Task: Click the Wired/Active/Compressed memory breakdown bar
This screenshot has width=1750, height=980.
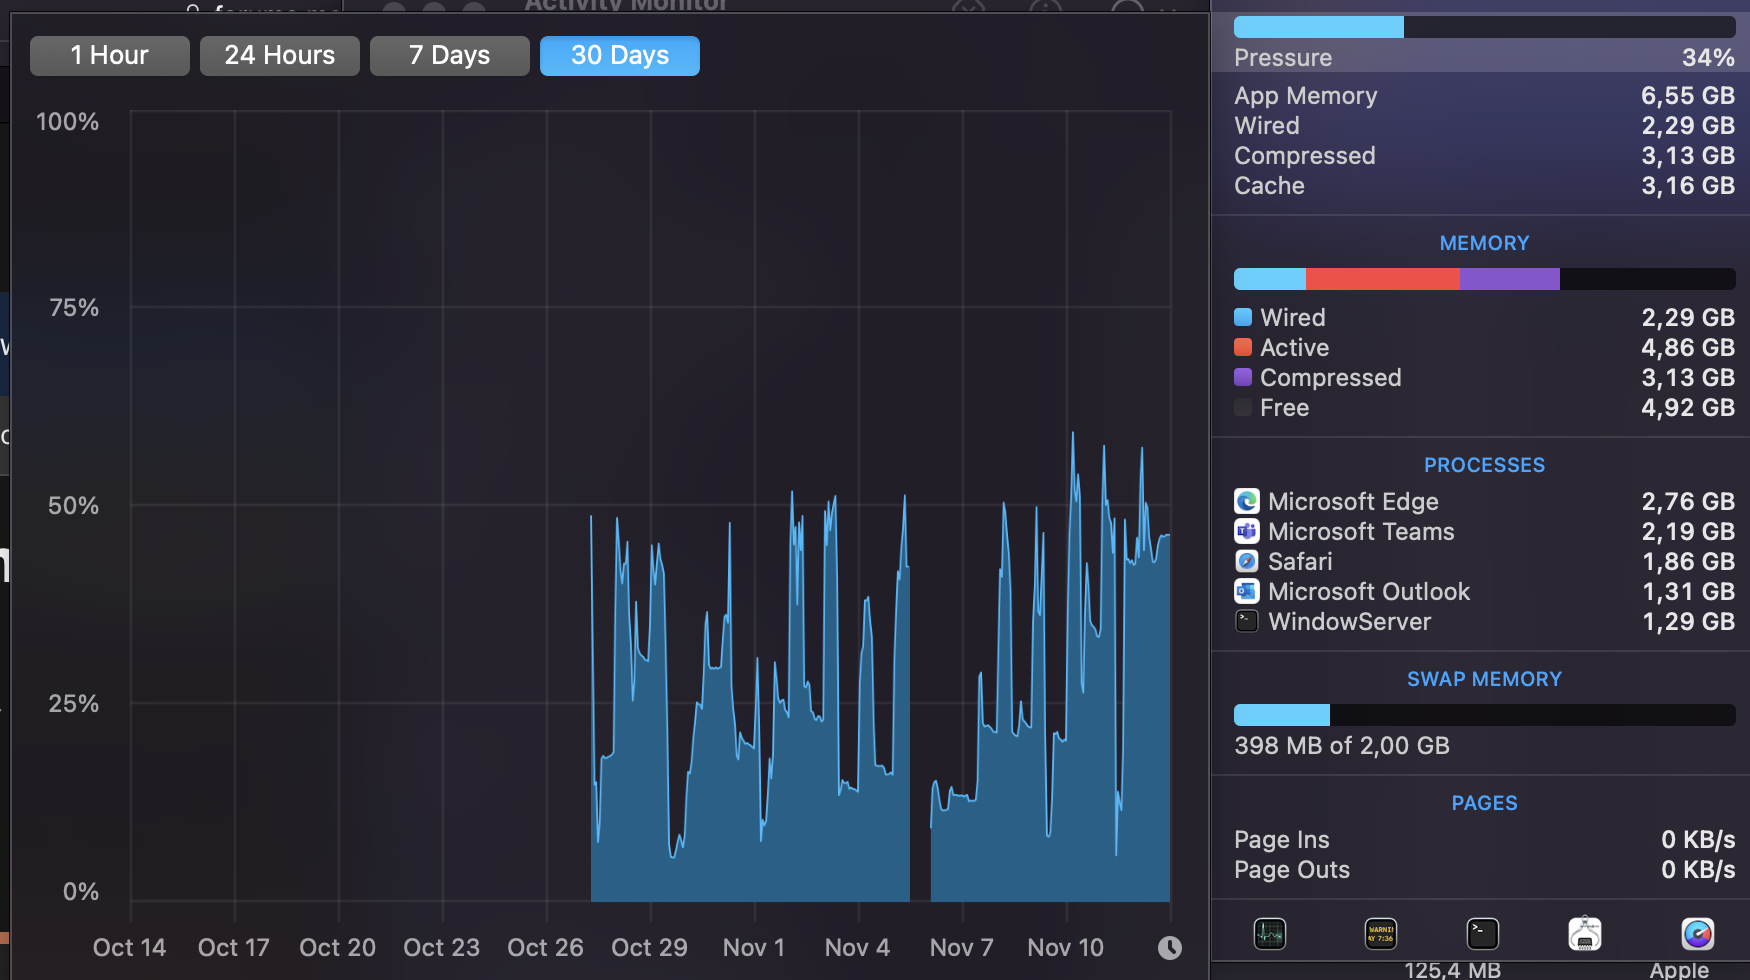Action: click(1485, 279)
